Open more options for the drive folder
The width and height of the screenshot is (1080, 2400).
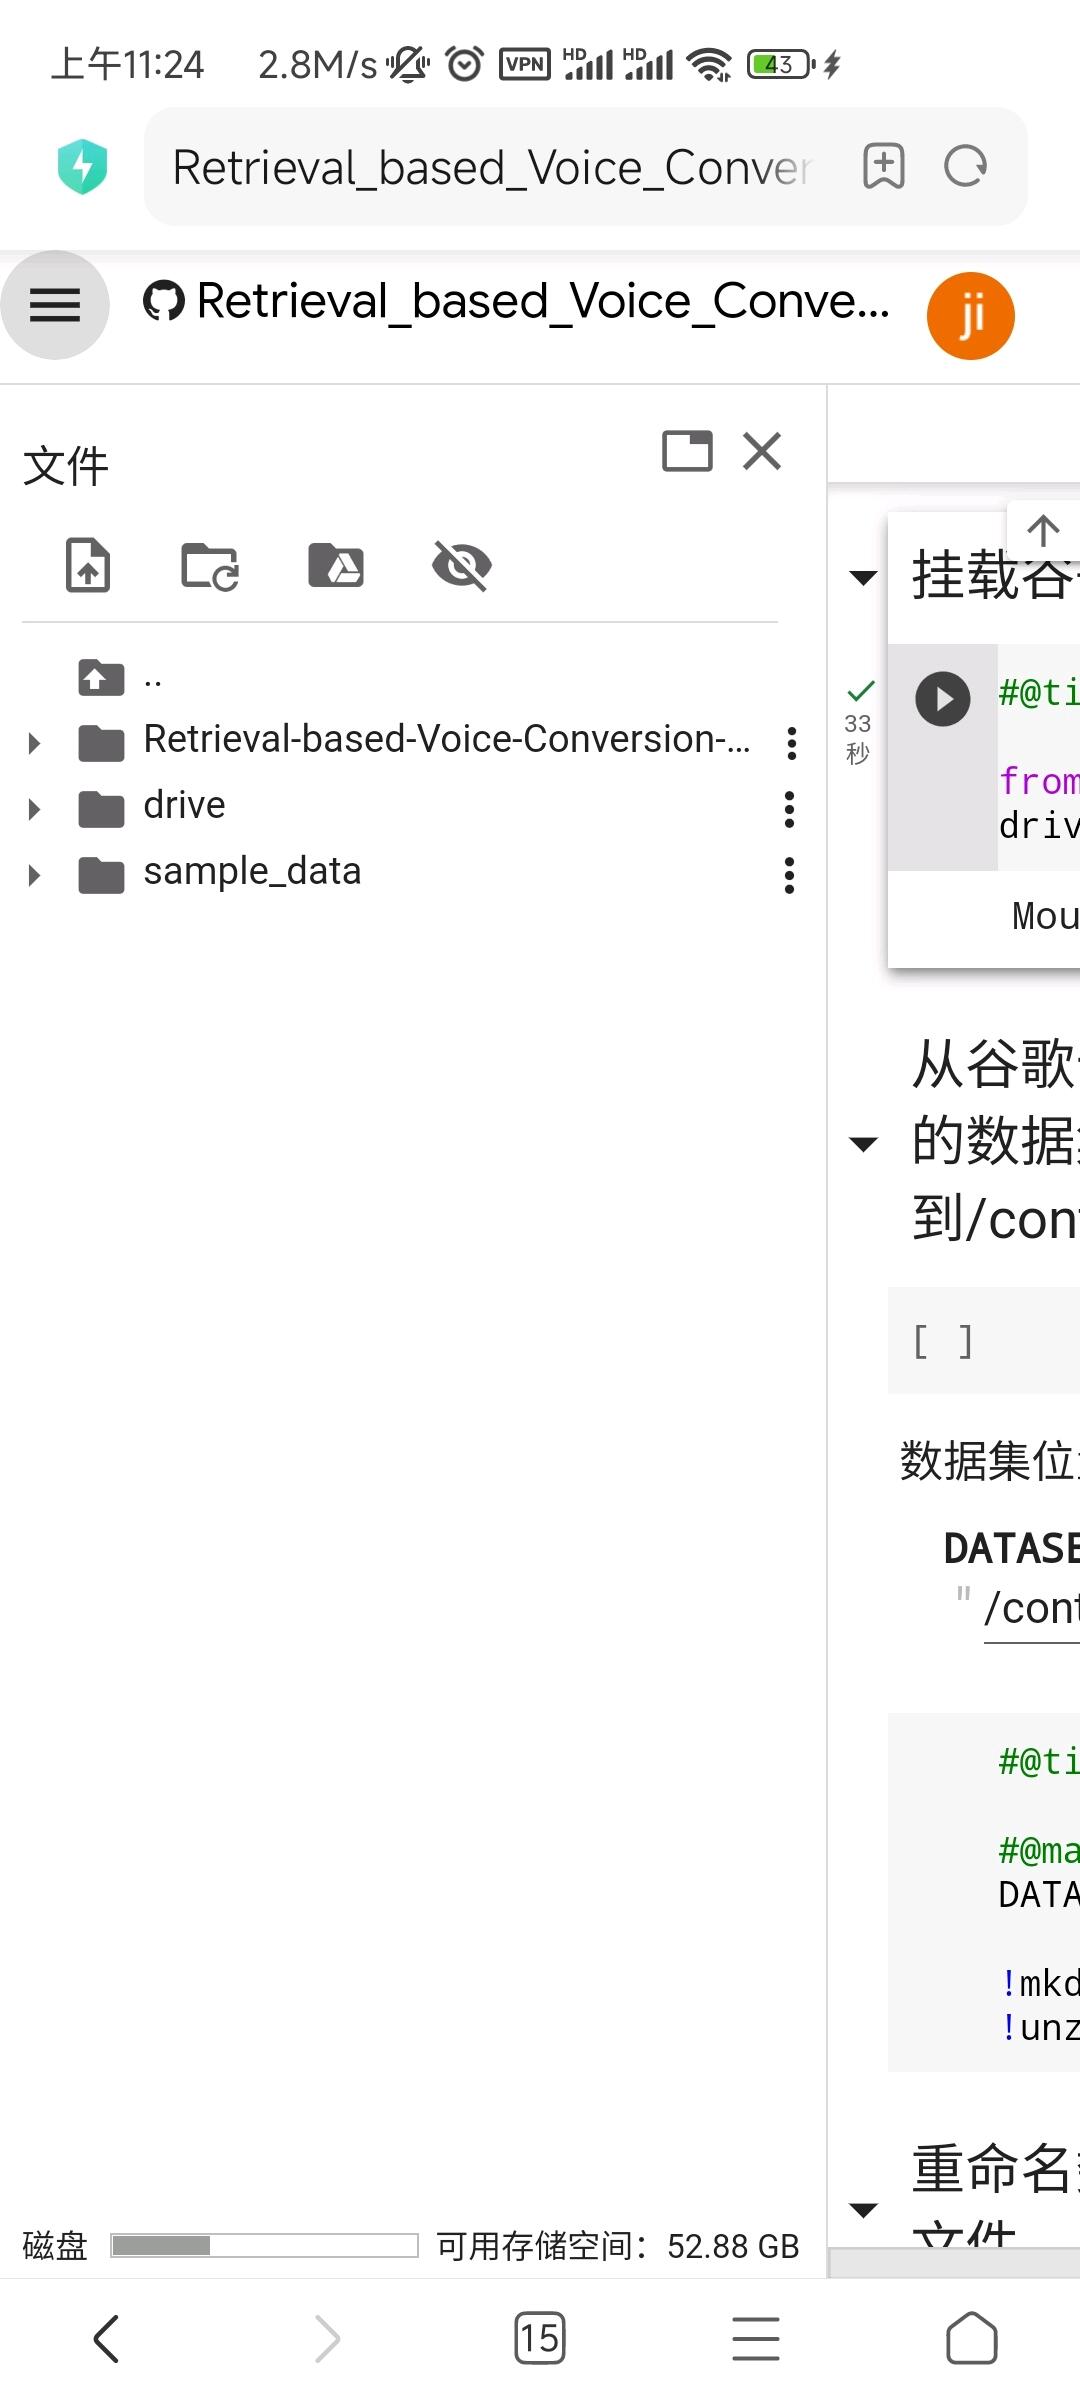(x=790, y=809)
